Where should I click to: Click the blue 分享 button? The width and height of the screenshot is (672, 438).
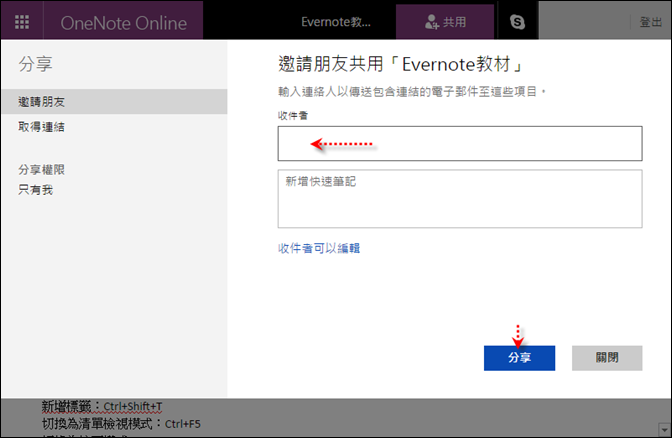coord(519,358)
